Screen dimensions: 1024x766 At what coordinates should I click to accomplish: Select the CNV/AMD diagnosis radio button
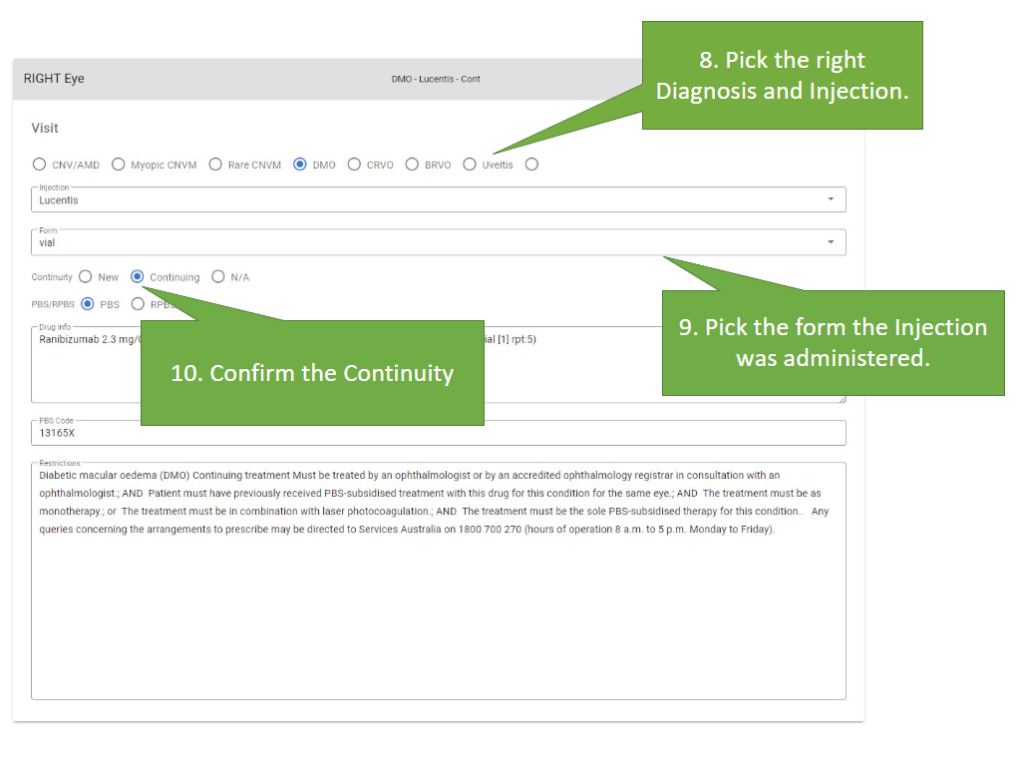[40, 165]
